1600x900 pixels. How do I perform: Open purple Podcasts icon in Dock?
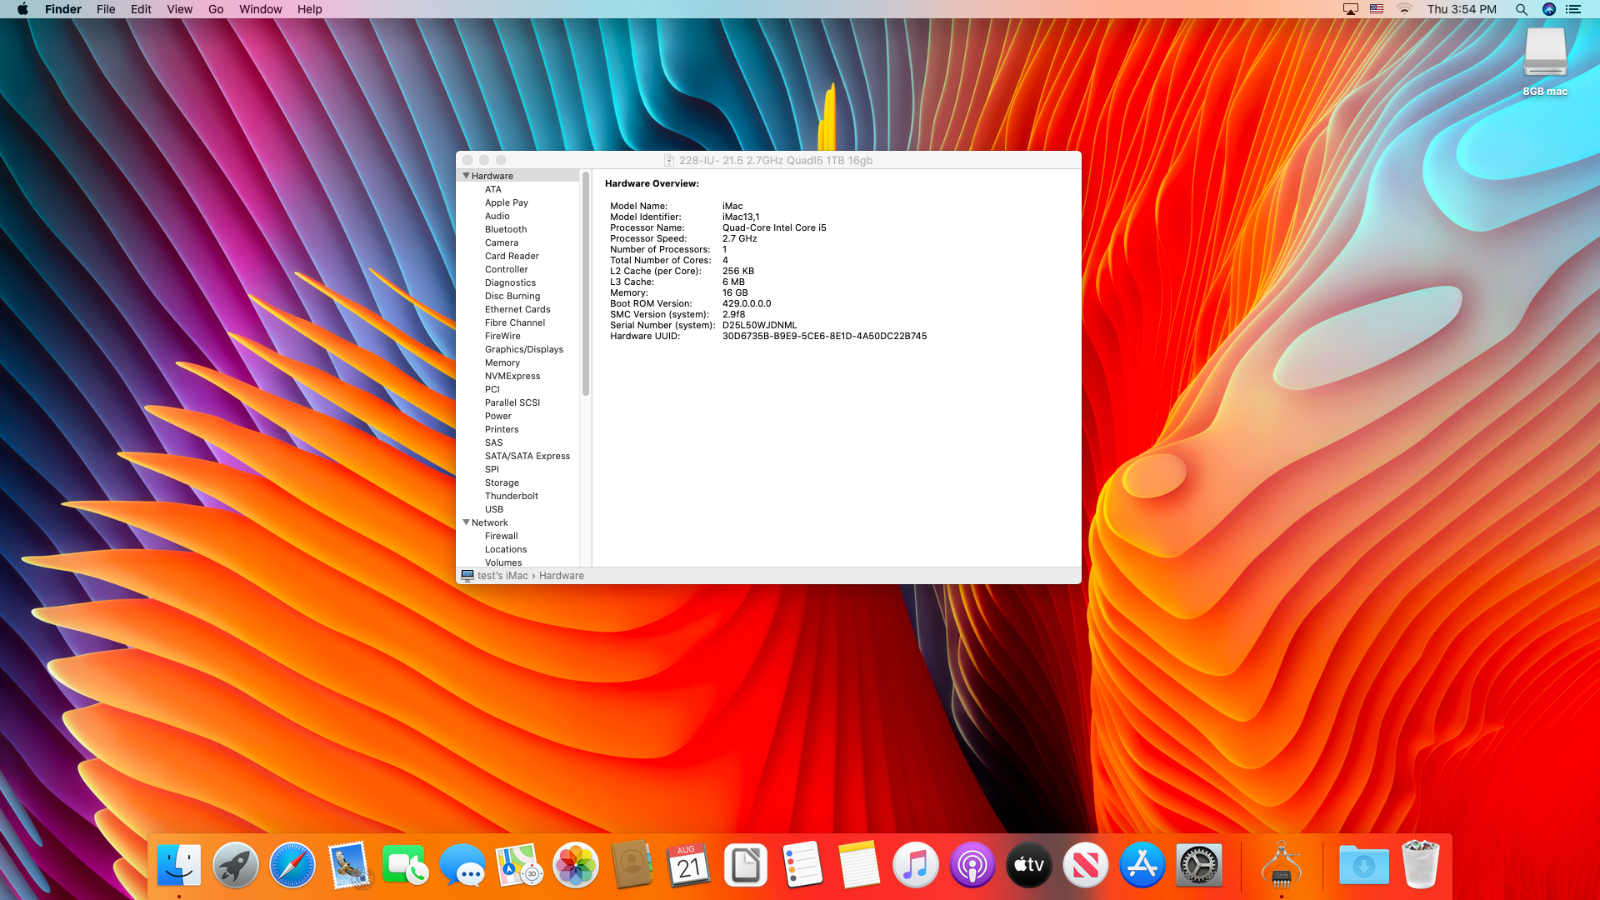[972, 865]
